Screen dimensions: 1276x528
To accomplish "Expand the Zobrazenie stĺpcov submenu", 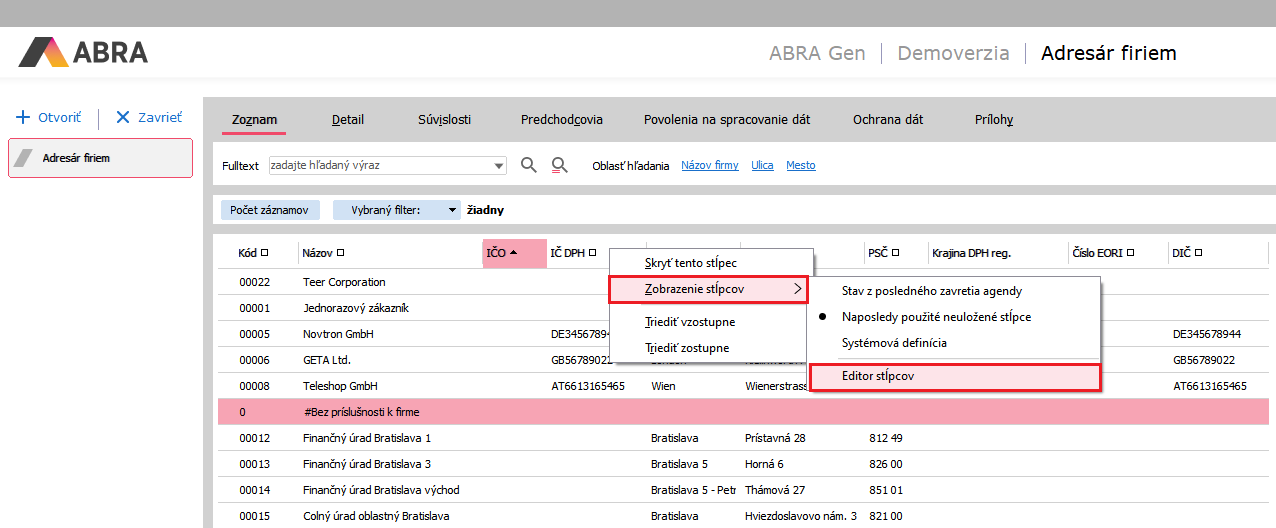I will (708, 290).
